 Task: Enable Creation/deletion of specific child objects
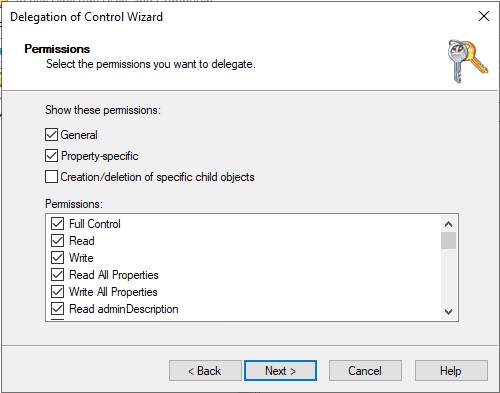coord(51,177)
